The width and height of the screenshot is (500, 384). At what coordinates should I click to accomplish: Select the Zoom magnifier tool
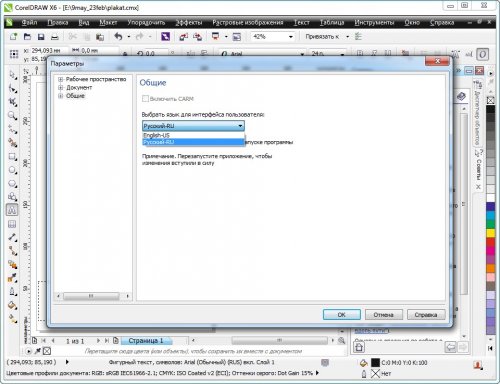12,116
